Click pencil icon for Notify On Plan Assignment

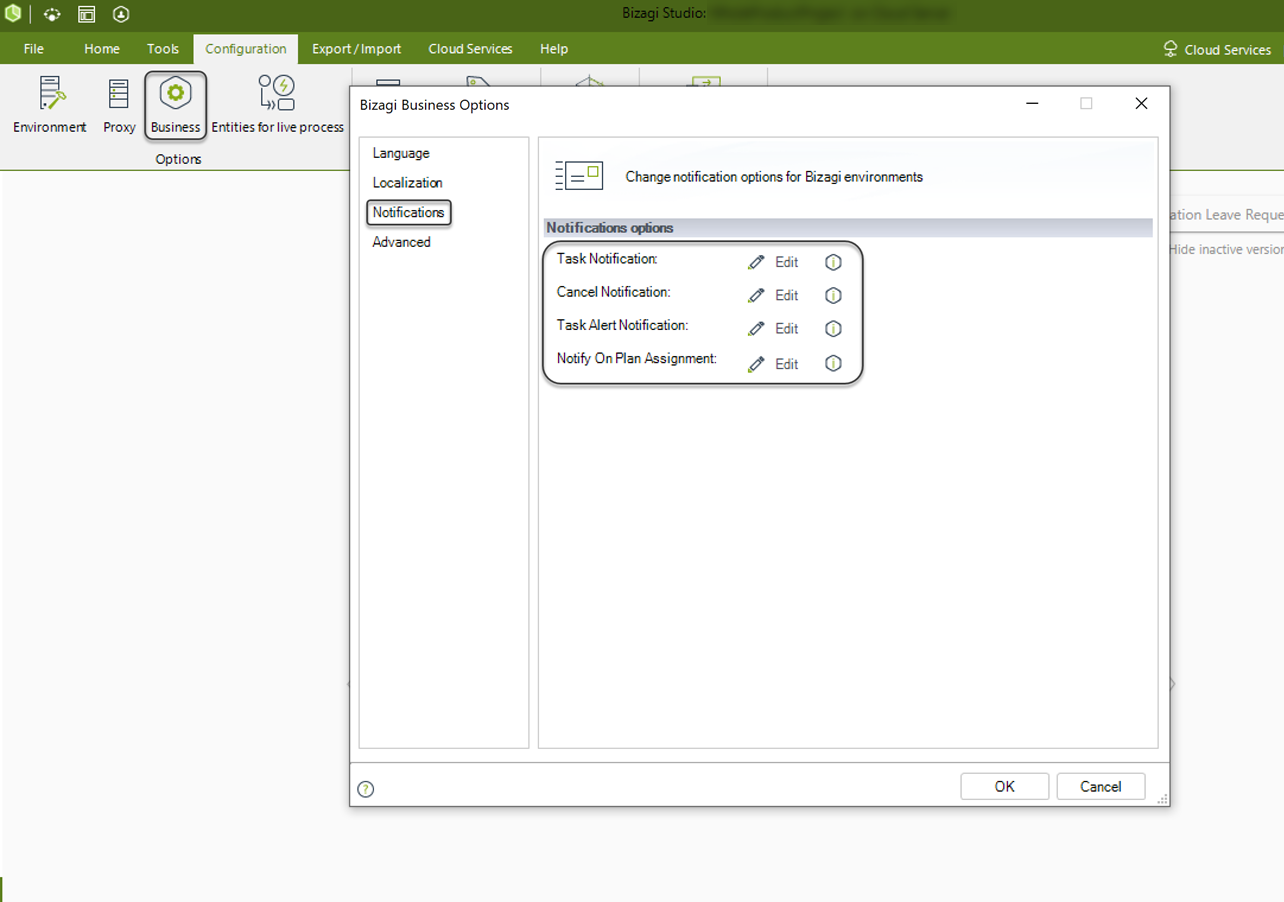click(x=756, y=364)
